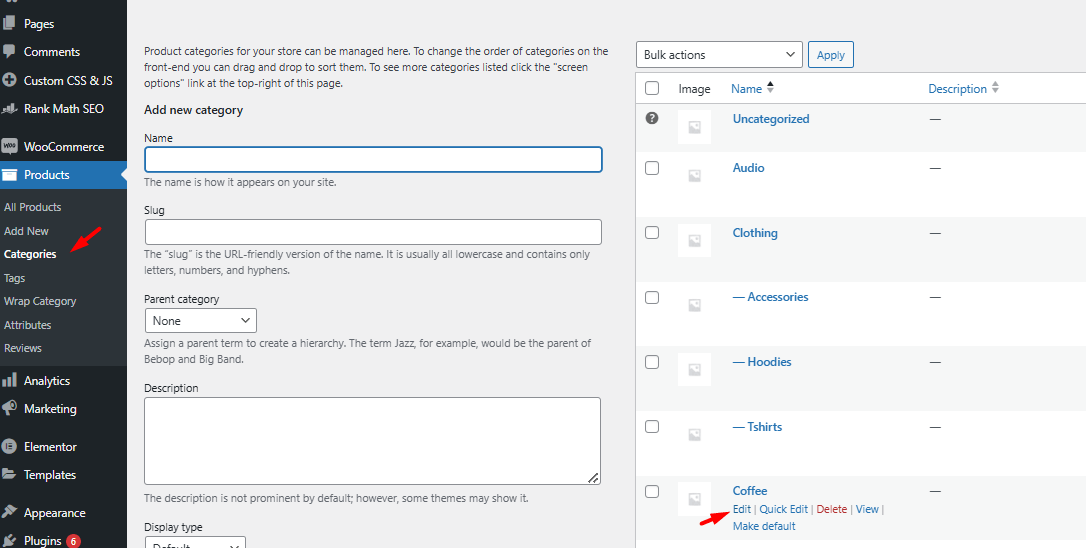Open Elementor via its sidebar icon
Viewport: 1086px width, 548px height.
(10, 447)
